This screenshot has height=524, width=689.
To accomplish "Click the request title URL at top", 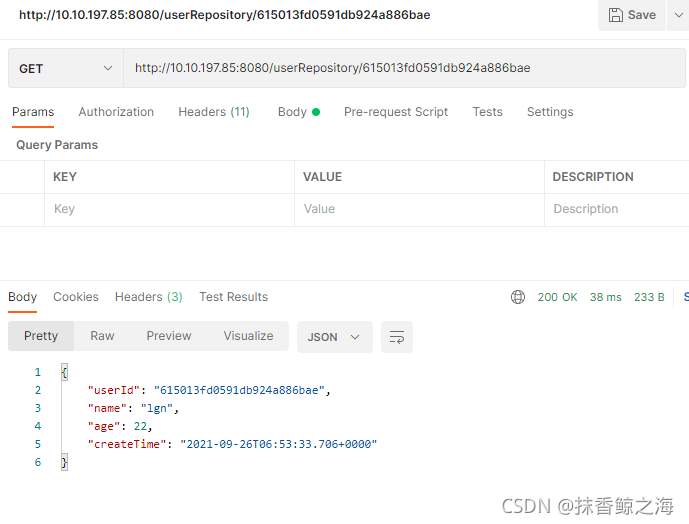I will tap(225, 15).
